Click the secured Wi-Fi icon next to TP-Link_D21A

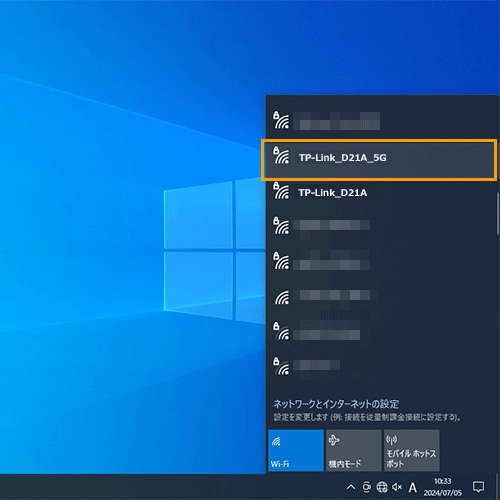(281, 191)
